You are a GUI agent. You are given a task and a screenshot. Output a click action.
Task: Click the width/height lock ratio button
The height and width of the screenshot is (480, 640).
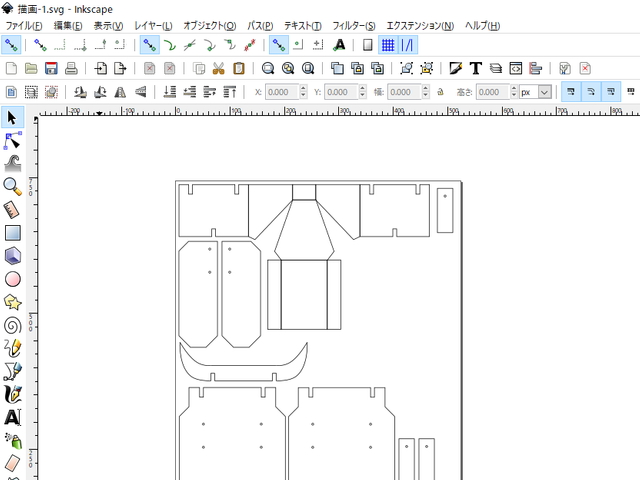(x=440, y=92)
